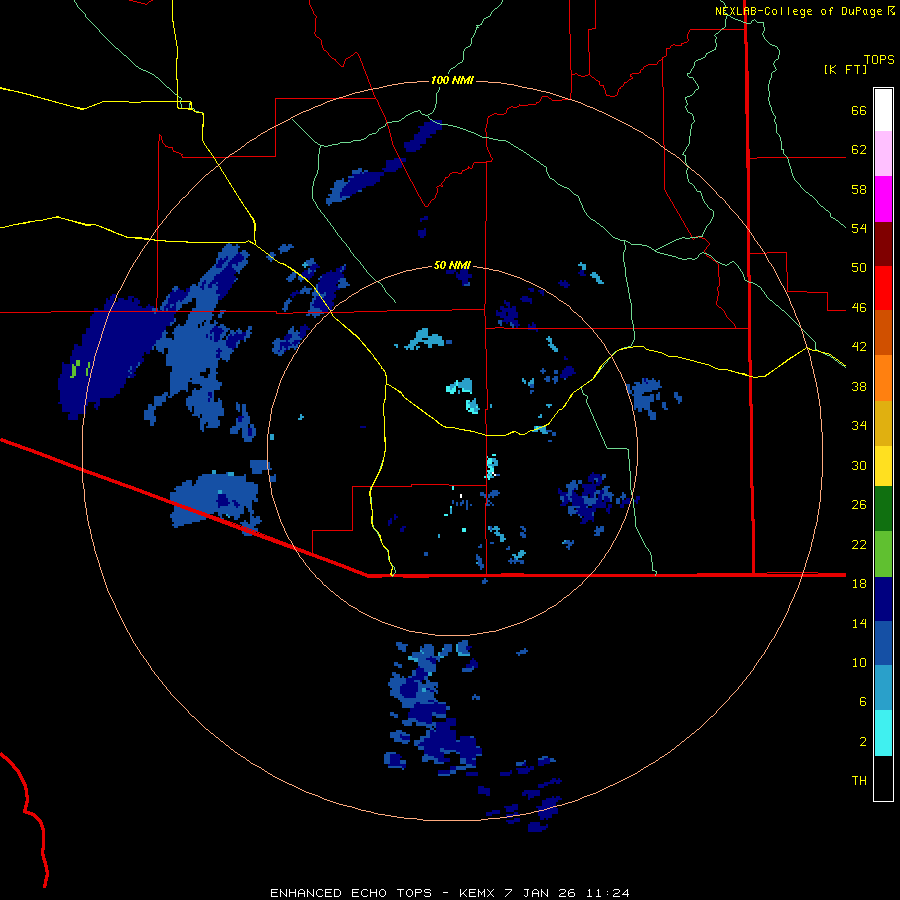Click the '58' legend value label
The height and width of the screenshot is (900, 900).
click(x=859, y=189)
